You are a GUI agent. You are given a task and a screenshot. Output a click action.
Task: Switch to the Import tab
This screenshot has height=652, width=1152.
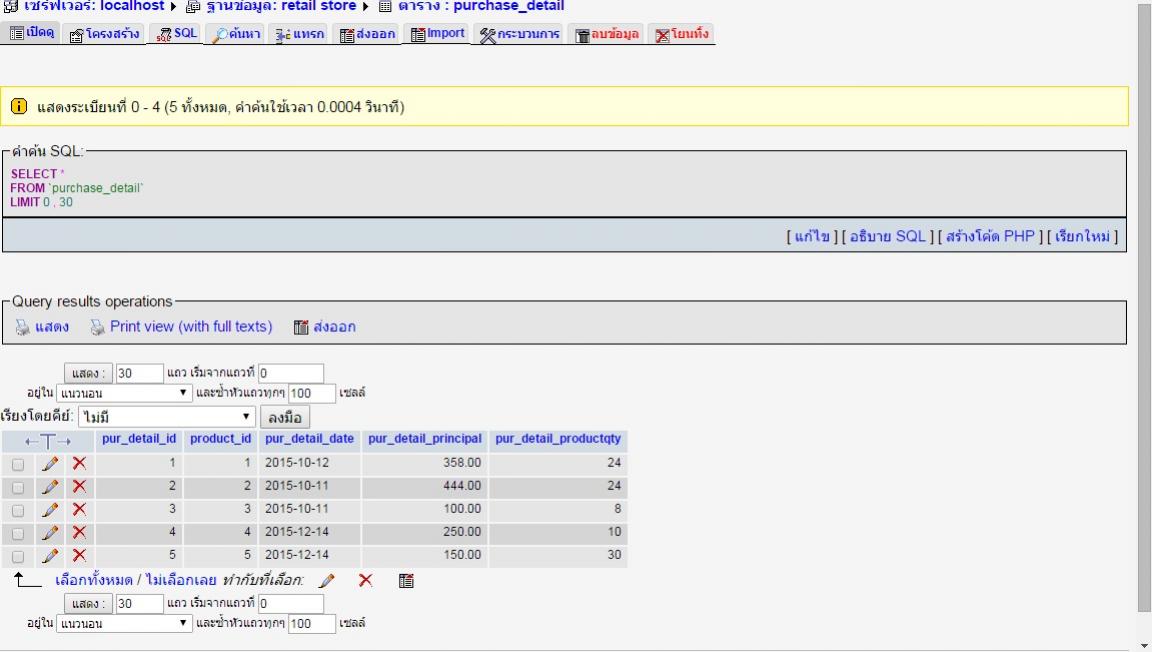pos(437,34)
